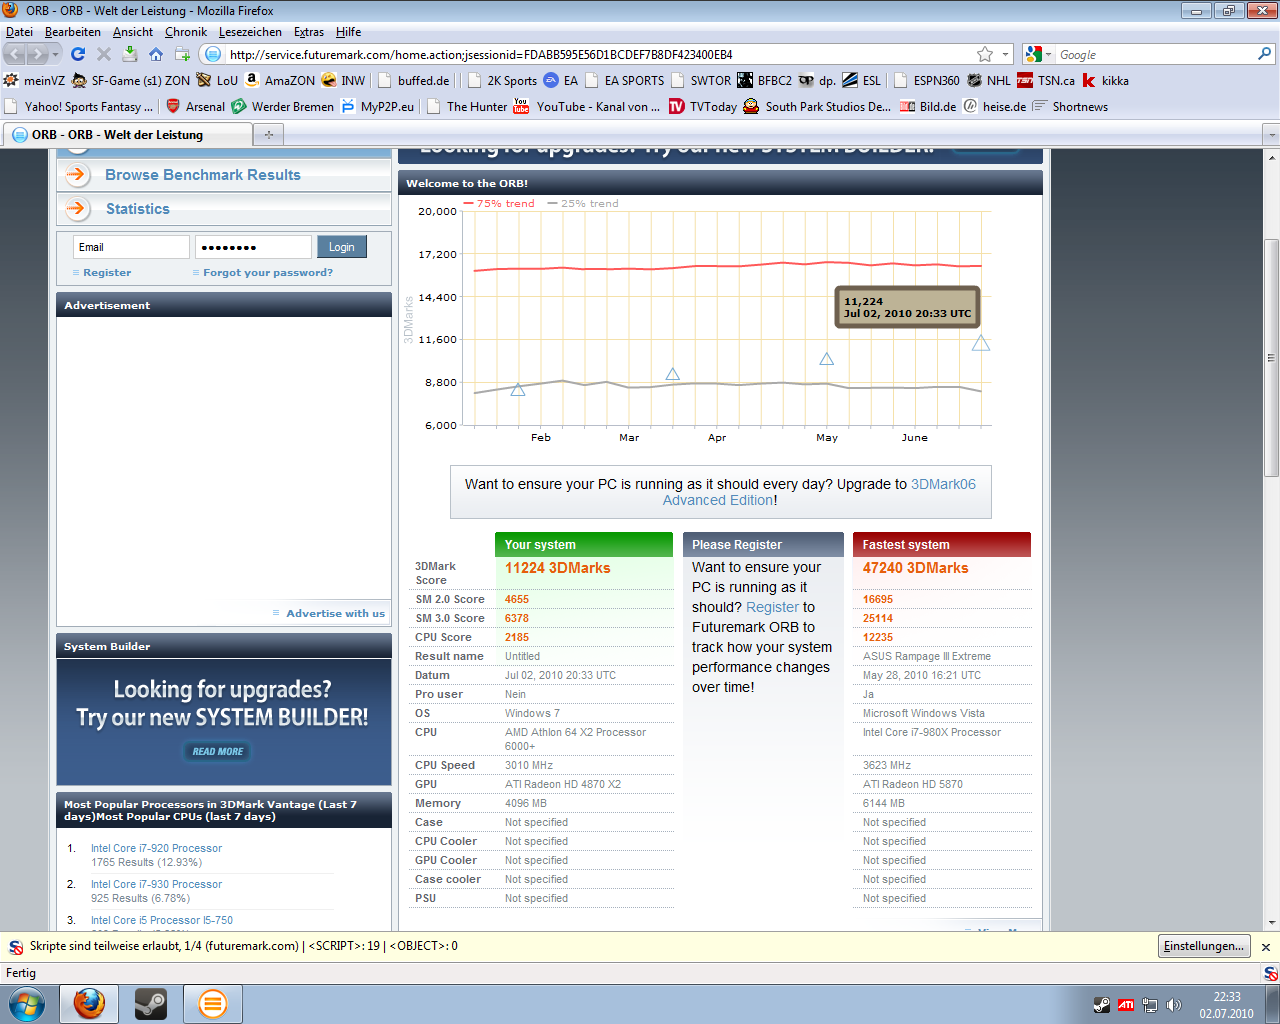Click the password input field

pos(253,247)
